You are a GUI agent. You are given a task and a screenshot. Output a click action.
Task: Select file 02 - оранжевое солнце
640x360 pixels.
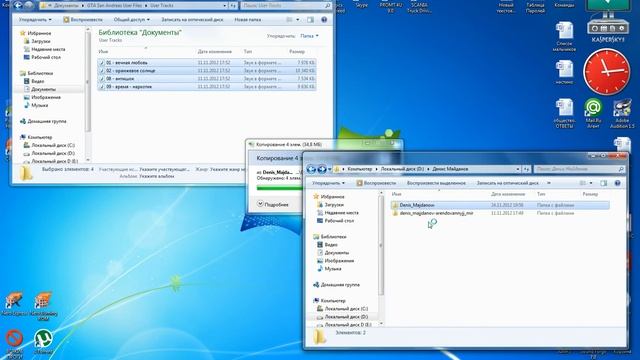coord(207,71)
